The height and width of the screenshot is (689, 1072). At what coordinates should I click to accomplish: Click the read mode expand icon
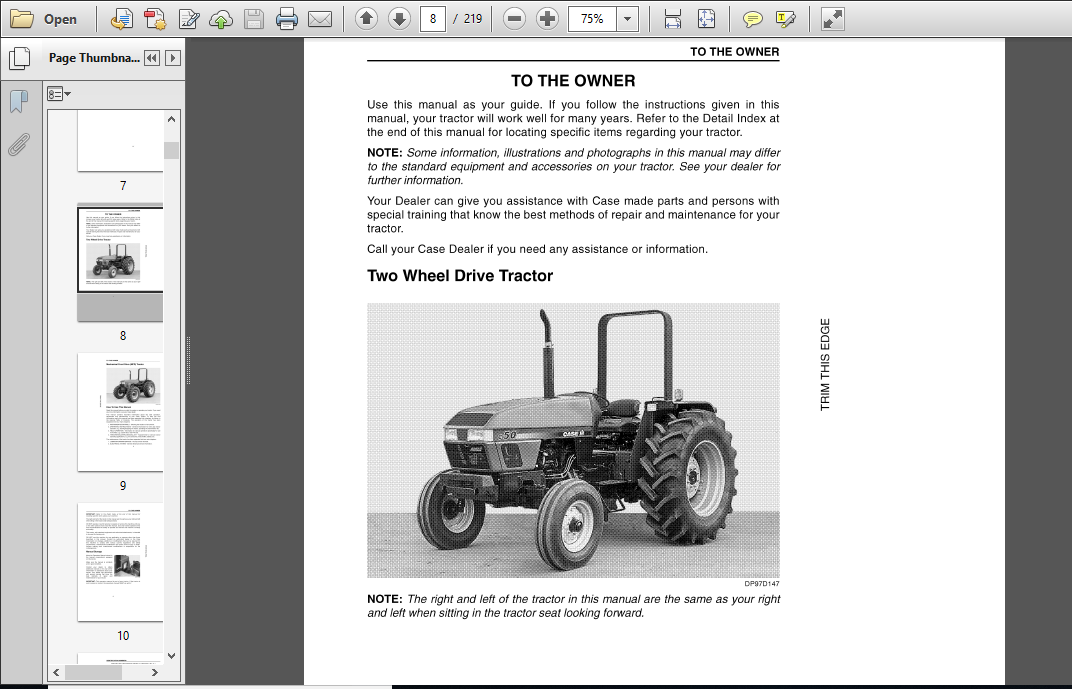coord(832,19)
